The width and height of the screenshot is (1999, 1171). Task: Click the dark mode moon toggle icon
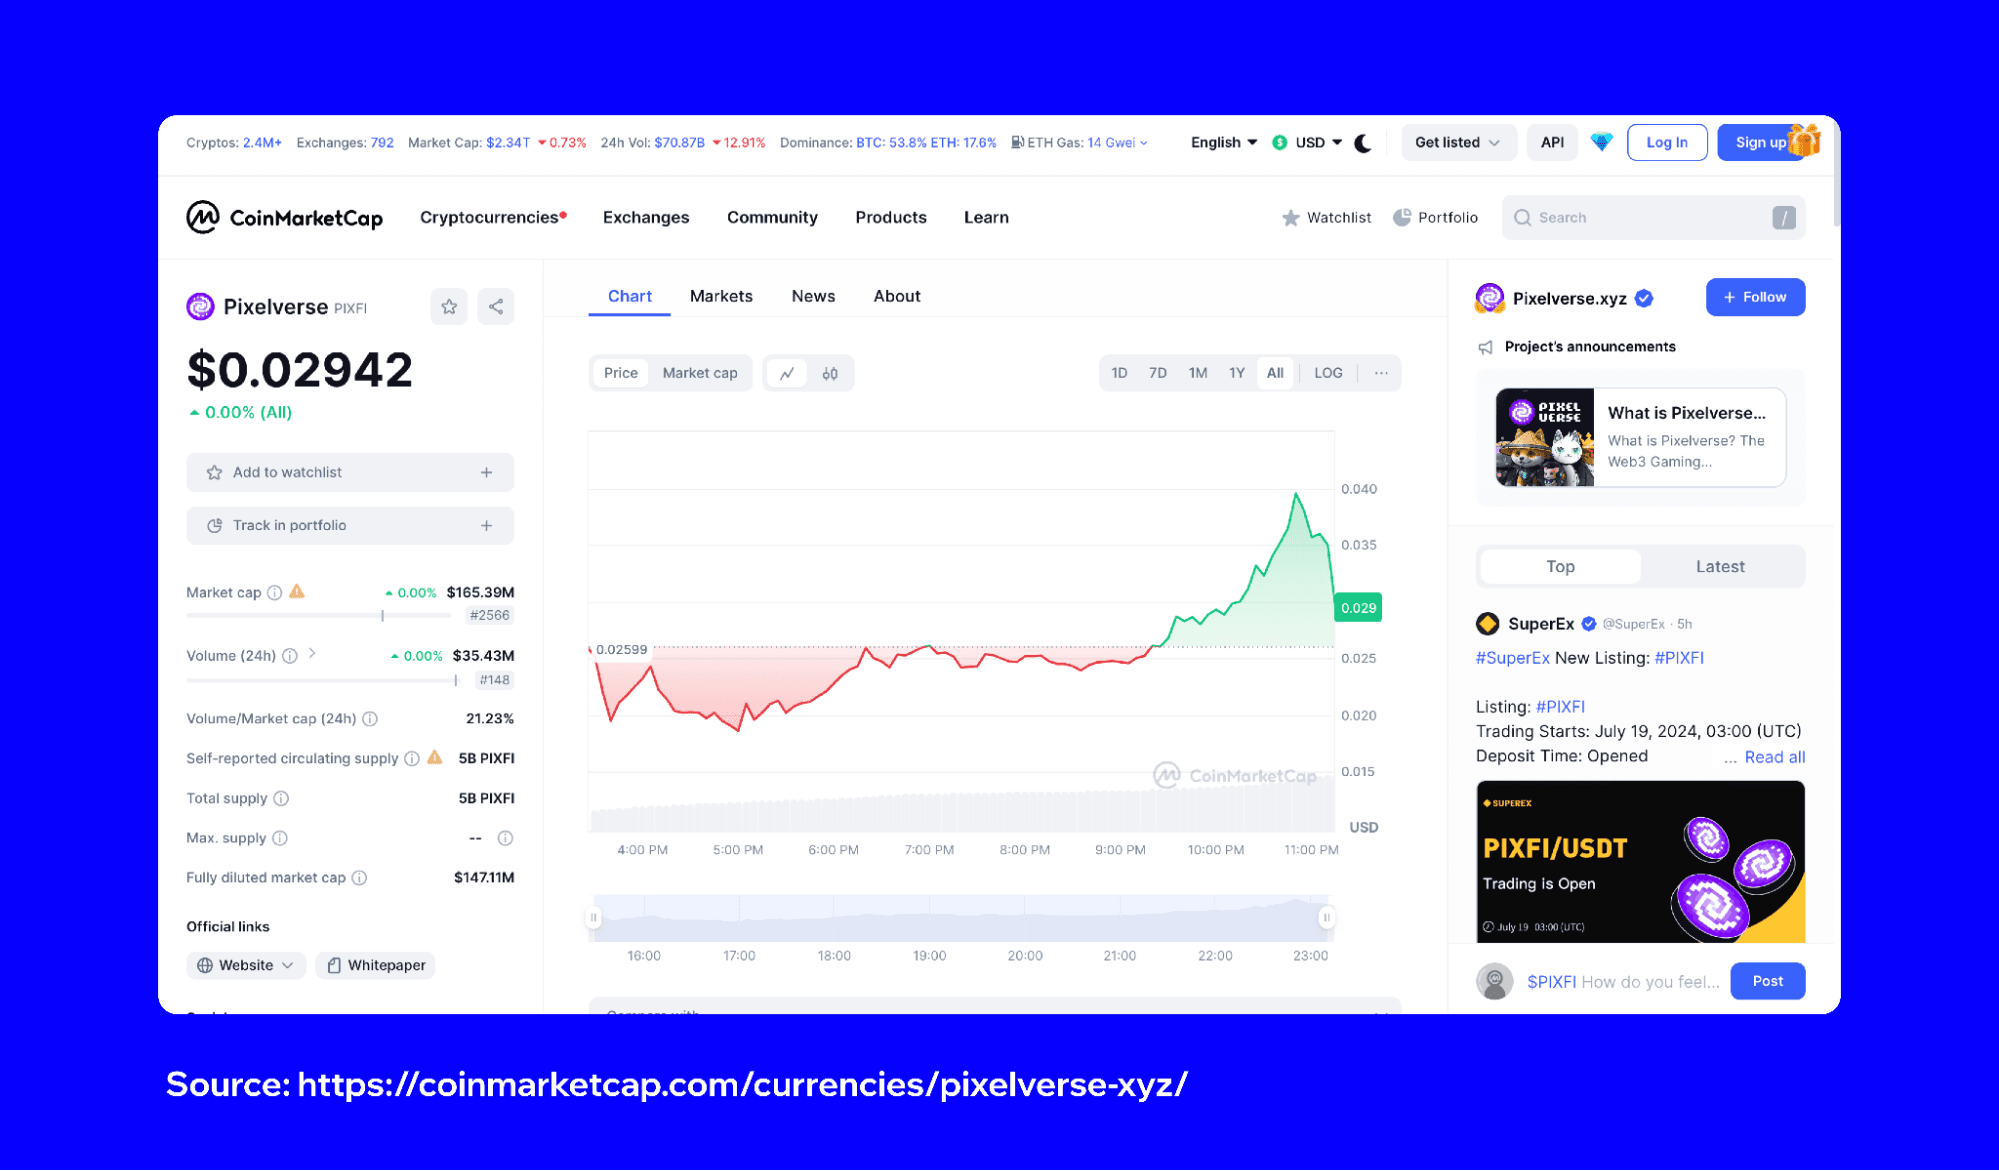(x=1363, y=142)
